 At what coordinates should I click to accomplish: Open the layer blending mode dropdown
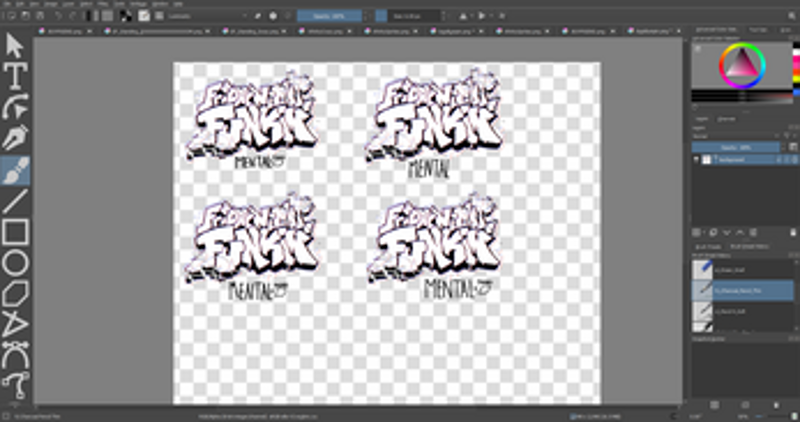(735, 136)
